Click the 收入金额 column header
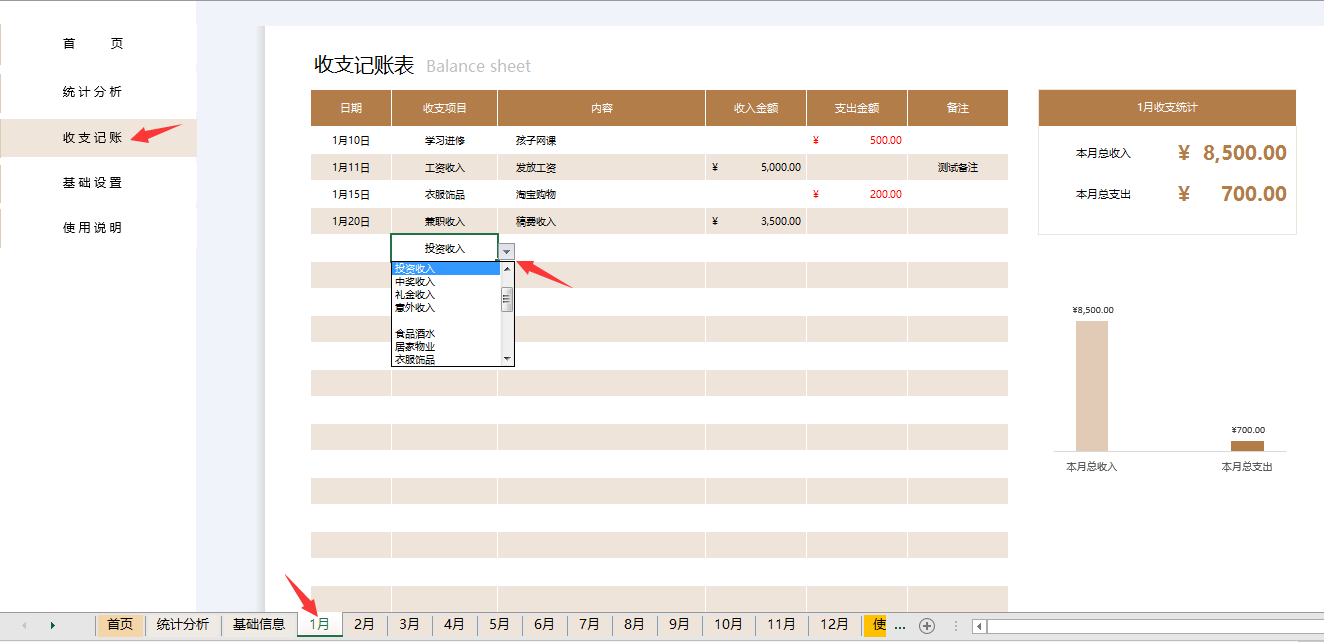Viewport: 1324px width, 642px height. [x=756, y=108]
